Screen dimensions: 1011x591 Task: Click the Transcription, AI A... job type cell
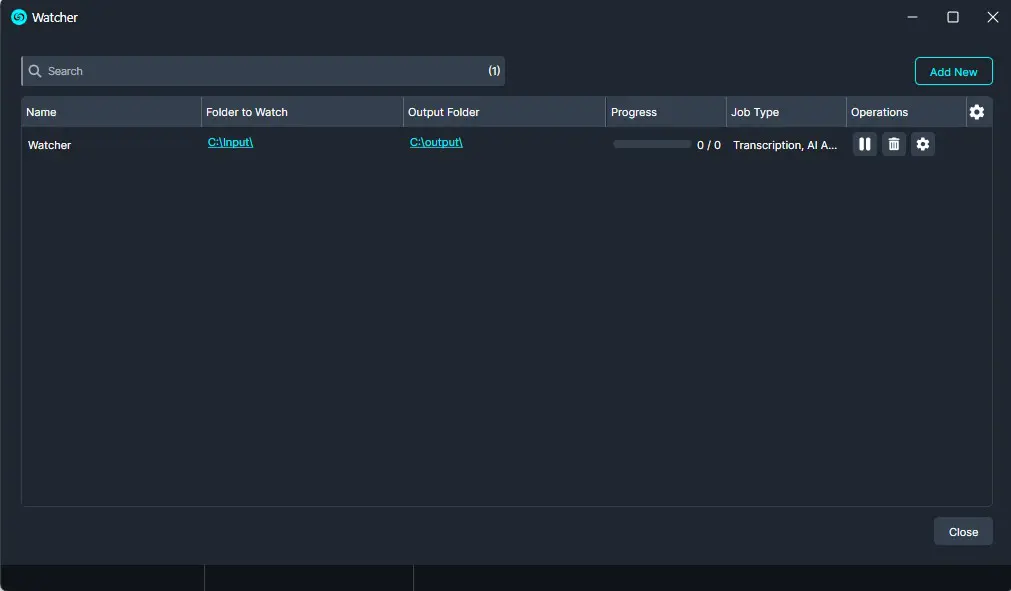[785, 145]
